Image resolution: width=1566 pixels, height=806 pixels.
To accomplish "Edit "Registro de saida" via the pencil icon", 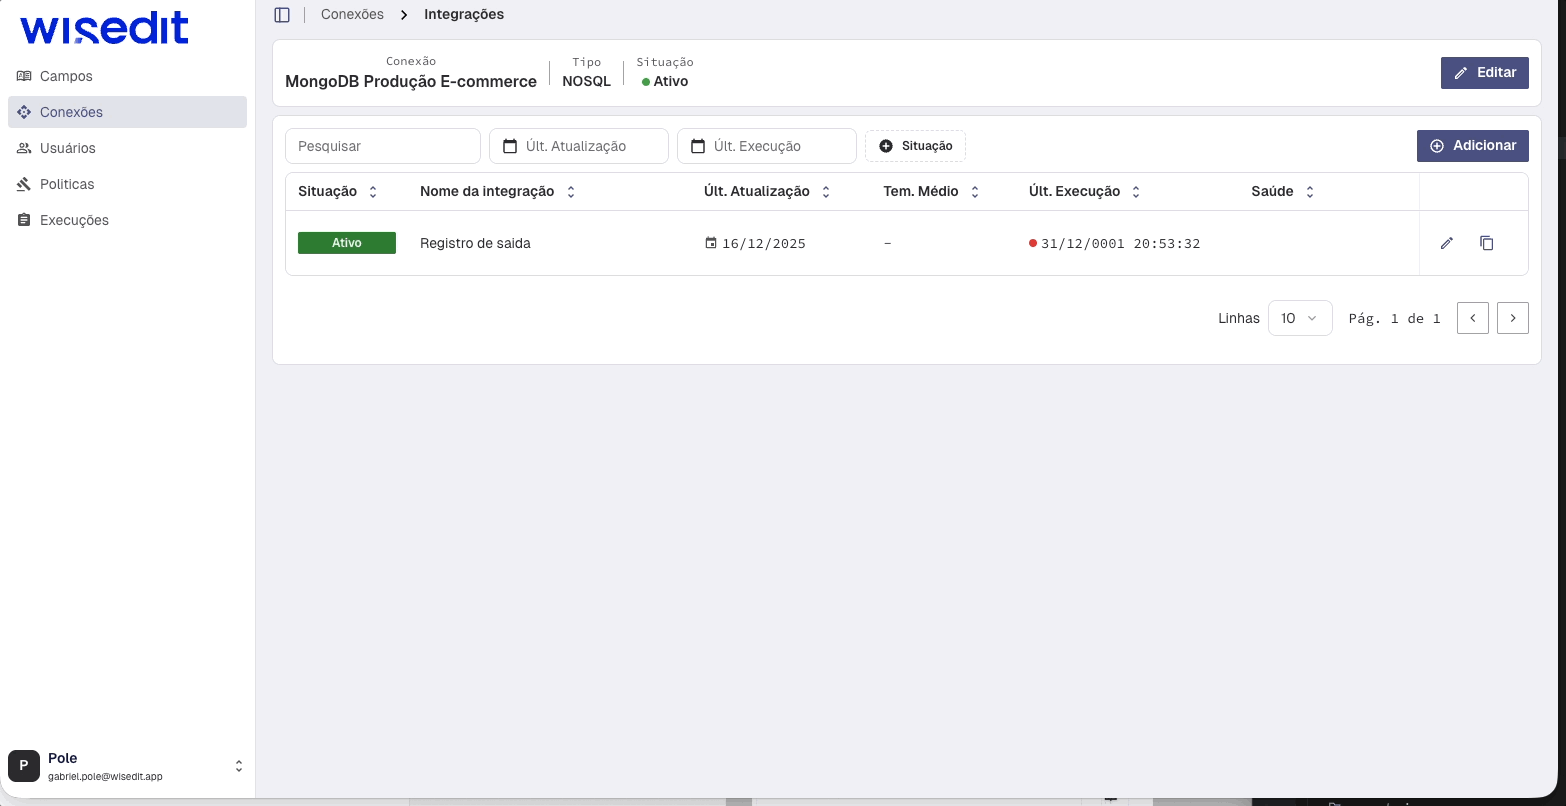I will tap(1447, 243).
